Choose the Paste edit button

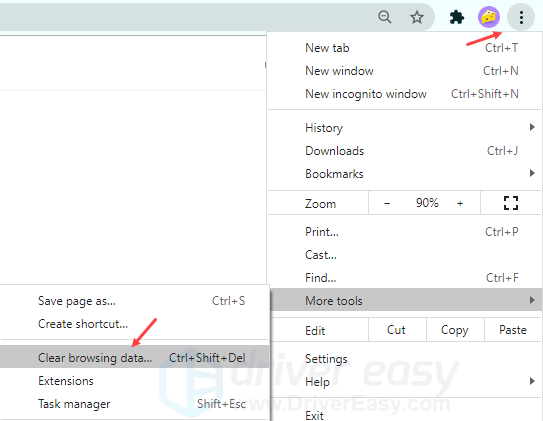(x=513, y=330)
